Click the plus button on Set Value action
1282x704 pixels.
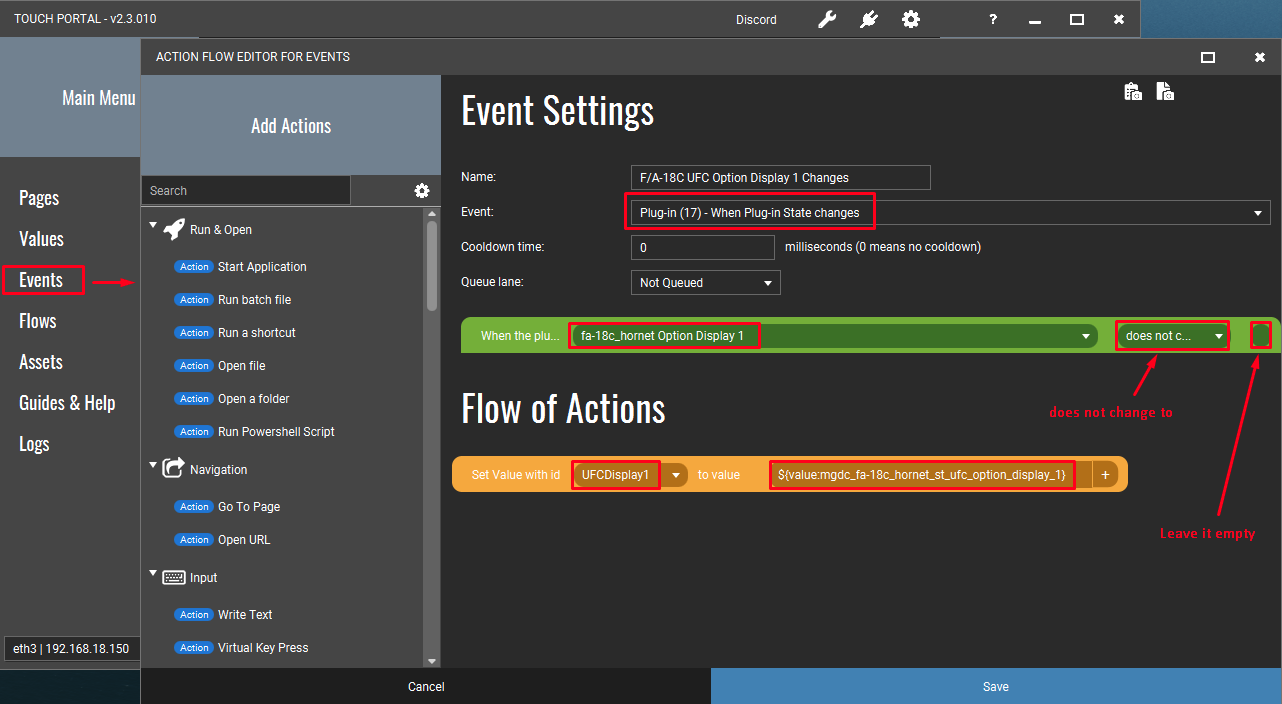1105,475
